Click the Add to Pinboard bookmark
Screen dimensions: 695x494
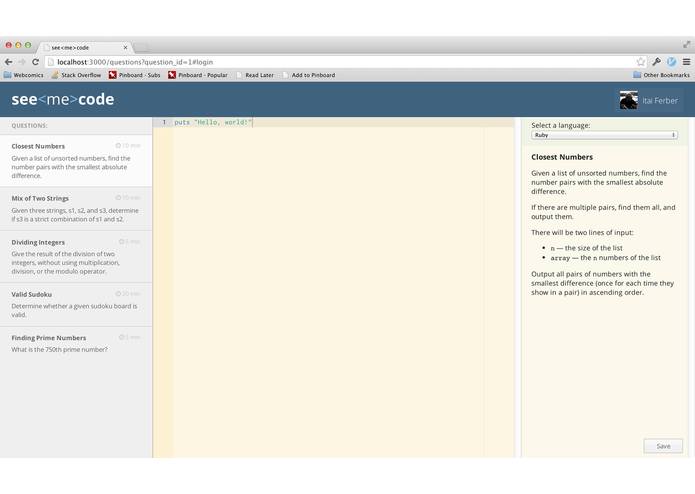coord(309,75)
